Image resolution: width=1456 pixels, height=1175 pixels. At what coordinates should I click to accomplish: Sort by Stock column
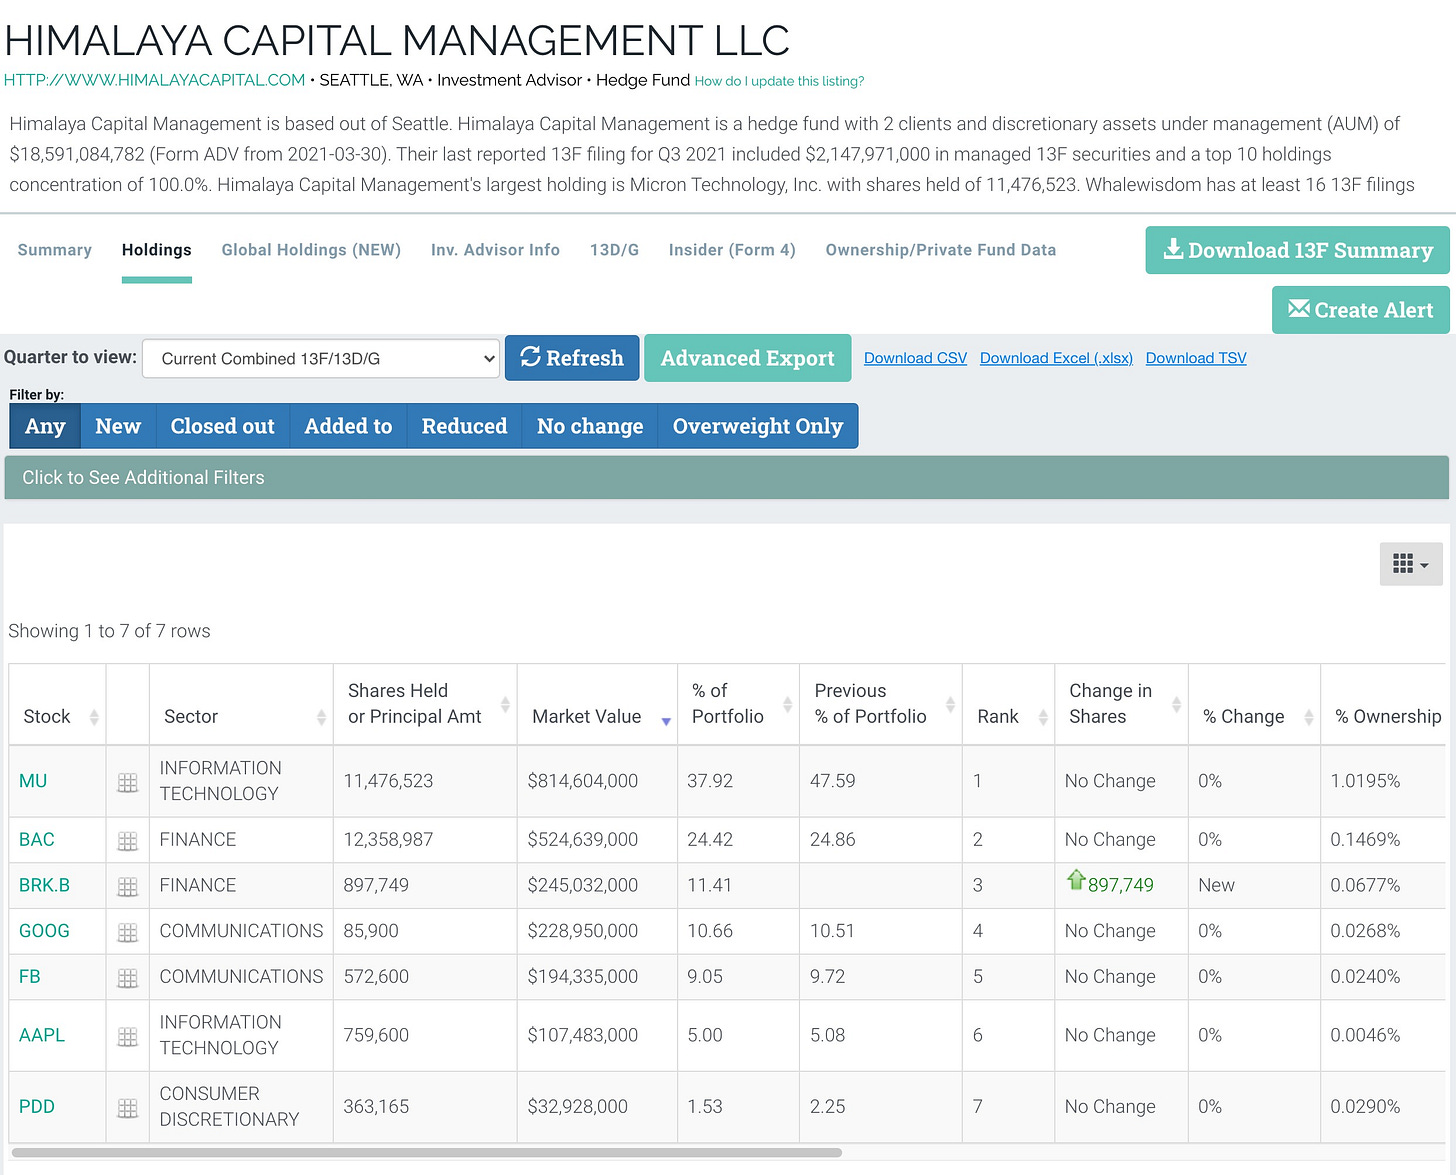pos(57,704)
